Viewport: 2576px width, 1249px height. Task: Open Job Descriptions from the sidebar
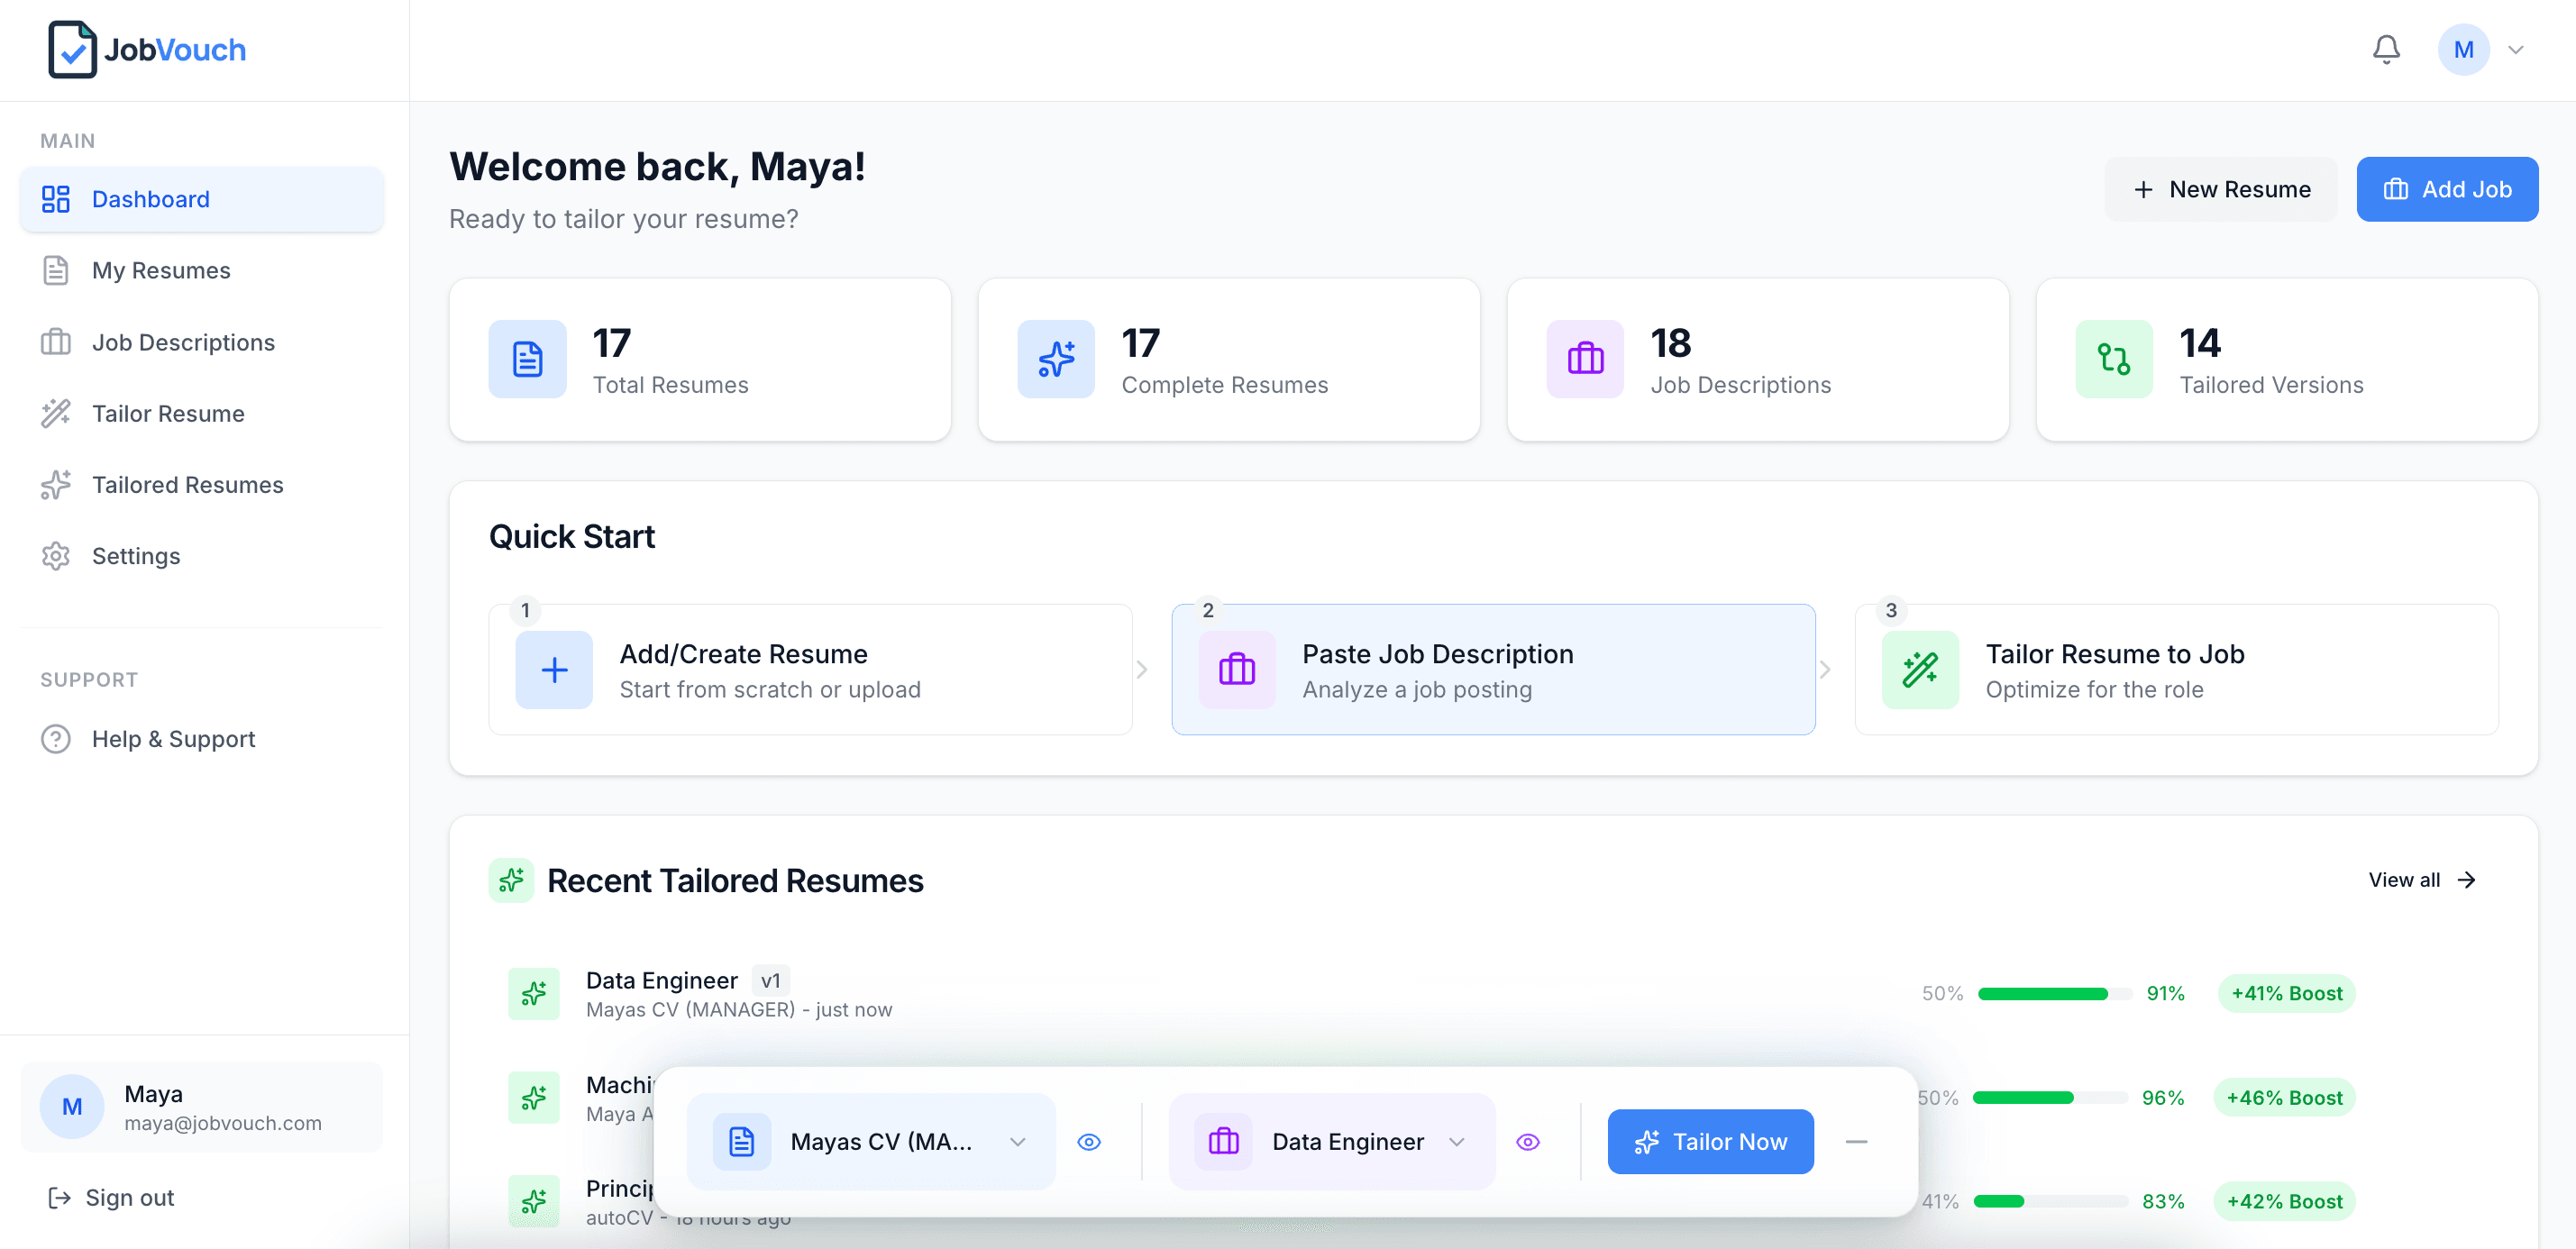[x=183, y=342]
